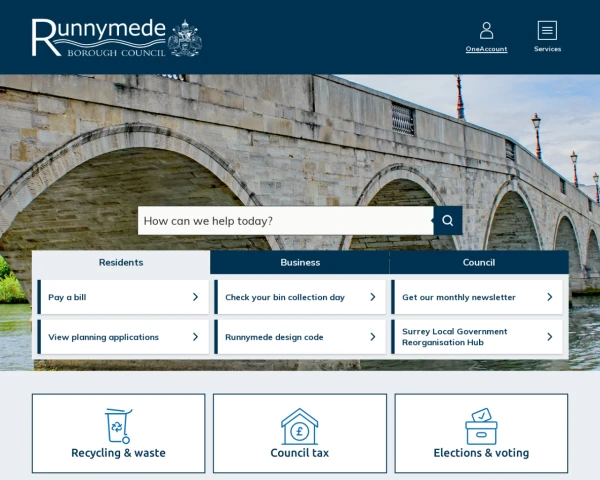Image resolution: width=600 pixels, height=480 pixels.
Task: Click the recycling bin icon
Action: coord(119,426)
